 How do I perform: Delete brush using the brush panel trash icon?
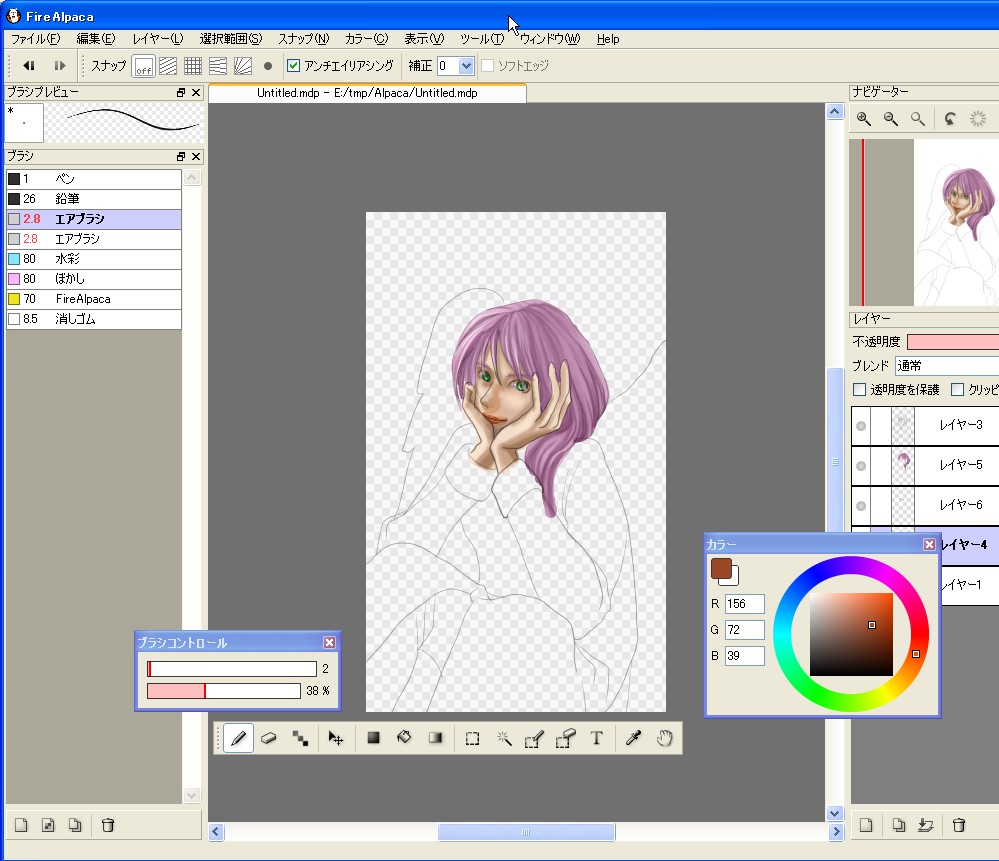(108, 825)
